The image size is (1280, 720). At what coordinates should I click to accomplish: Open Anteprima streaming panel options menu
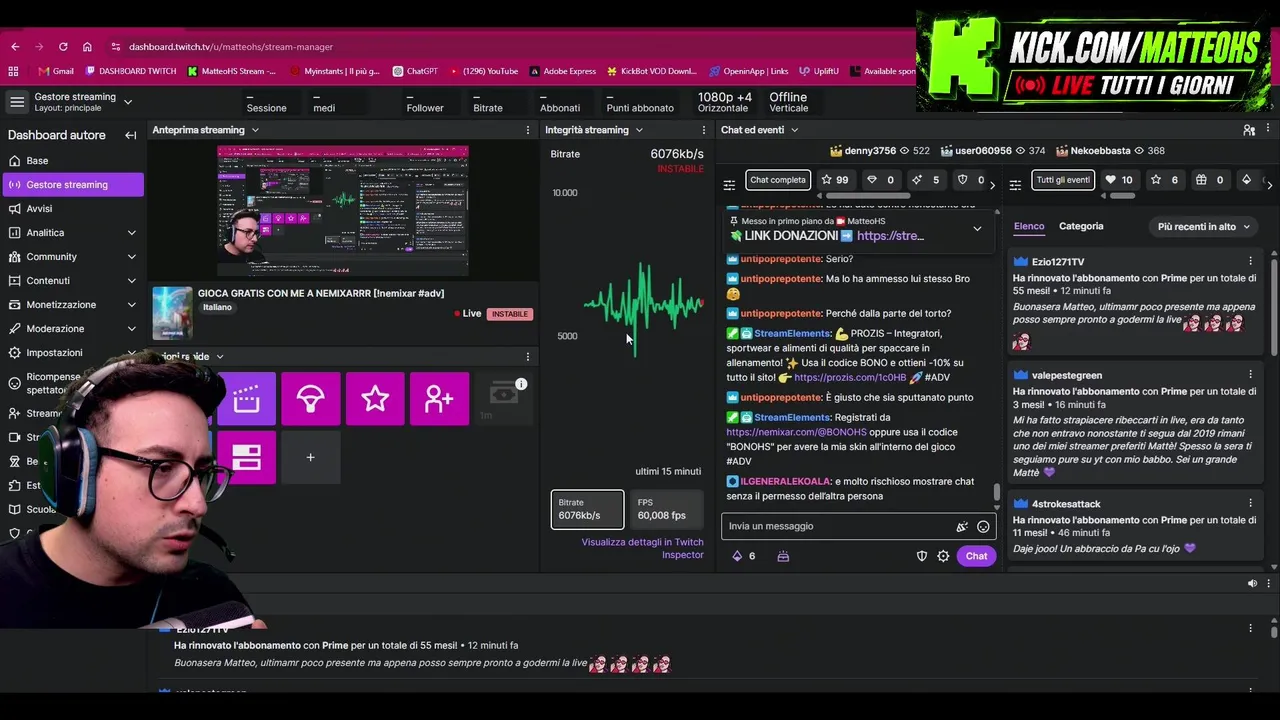tap(528, 130)
